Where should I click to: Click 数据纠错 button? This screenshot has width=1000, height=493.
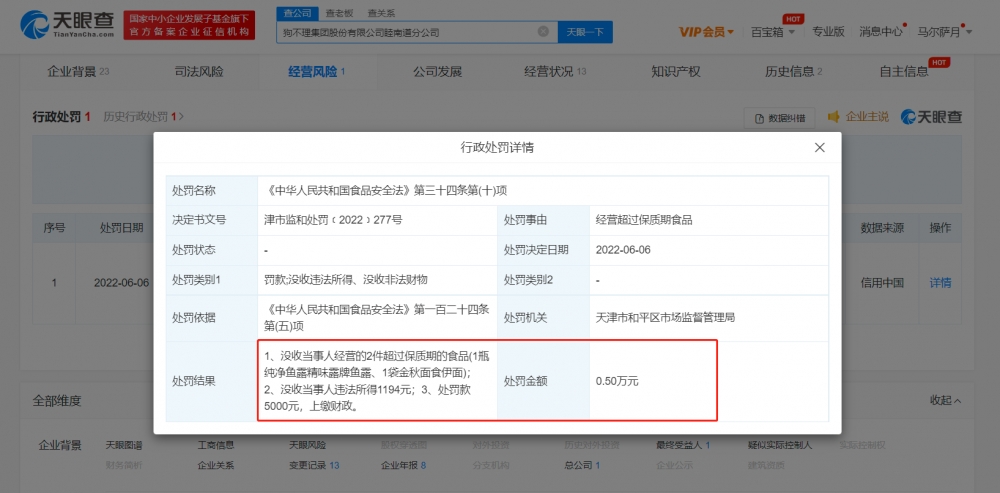(x=780, y=118)
